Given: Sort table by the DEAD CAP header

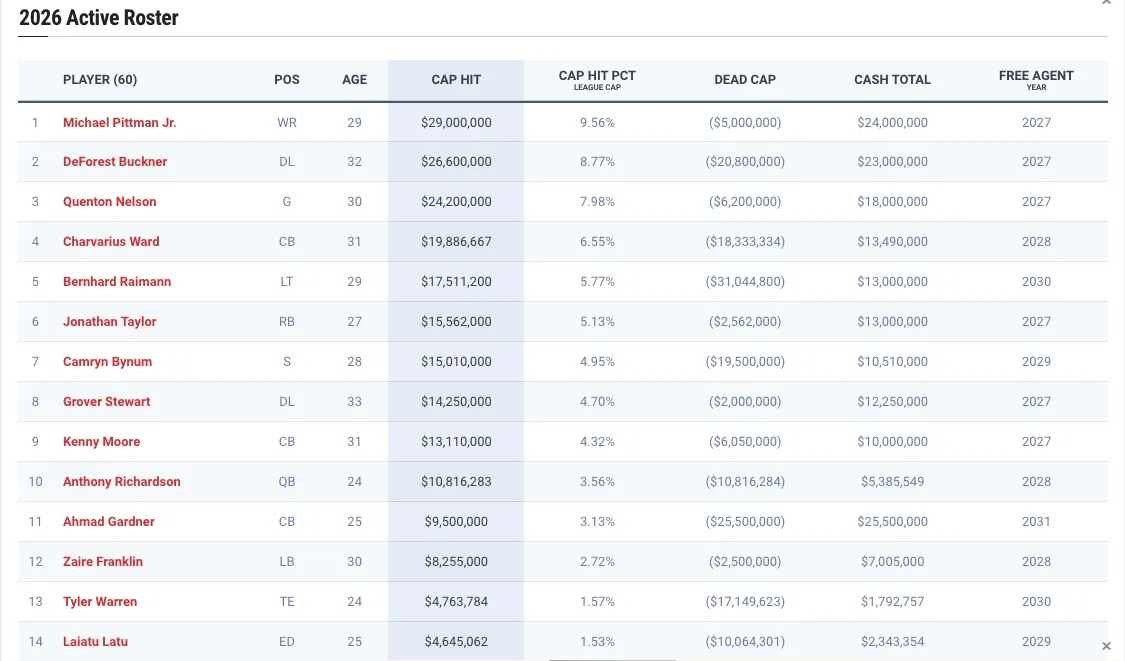Looking at the screenshot, I should [x=745, y=80].
